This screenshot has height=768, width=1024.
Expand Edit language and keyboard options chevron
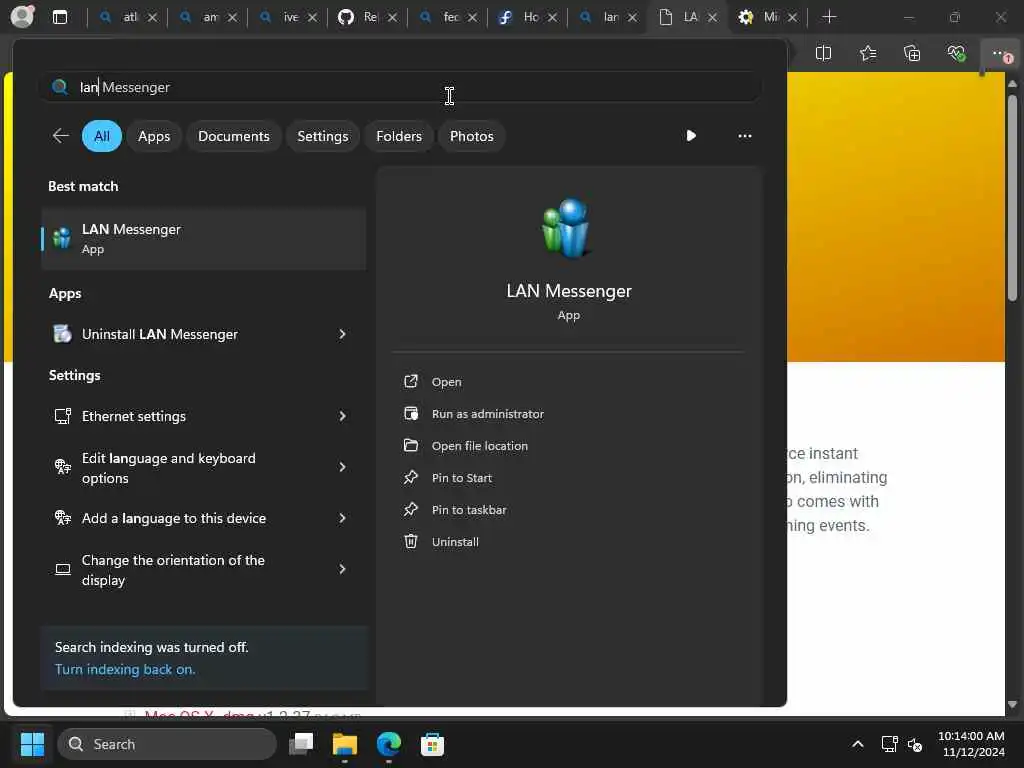(x=342, y=467)
